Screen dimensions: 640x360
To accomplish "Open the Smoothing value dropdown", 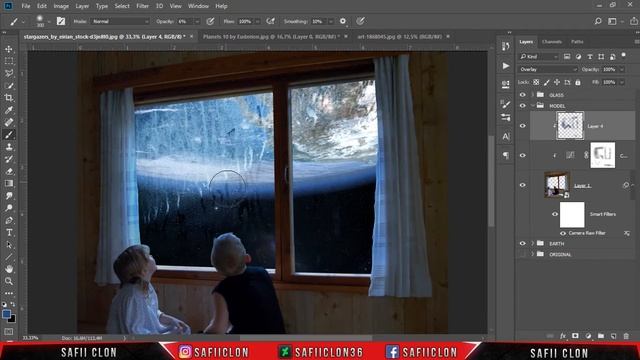I will click(x=331, y=21).
